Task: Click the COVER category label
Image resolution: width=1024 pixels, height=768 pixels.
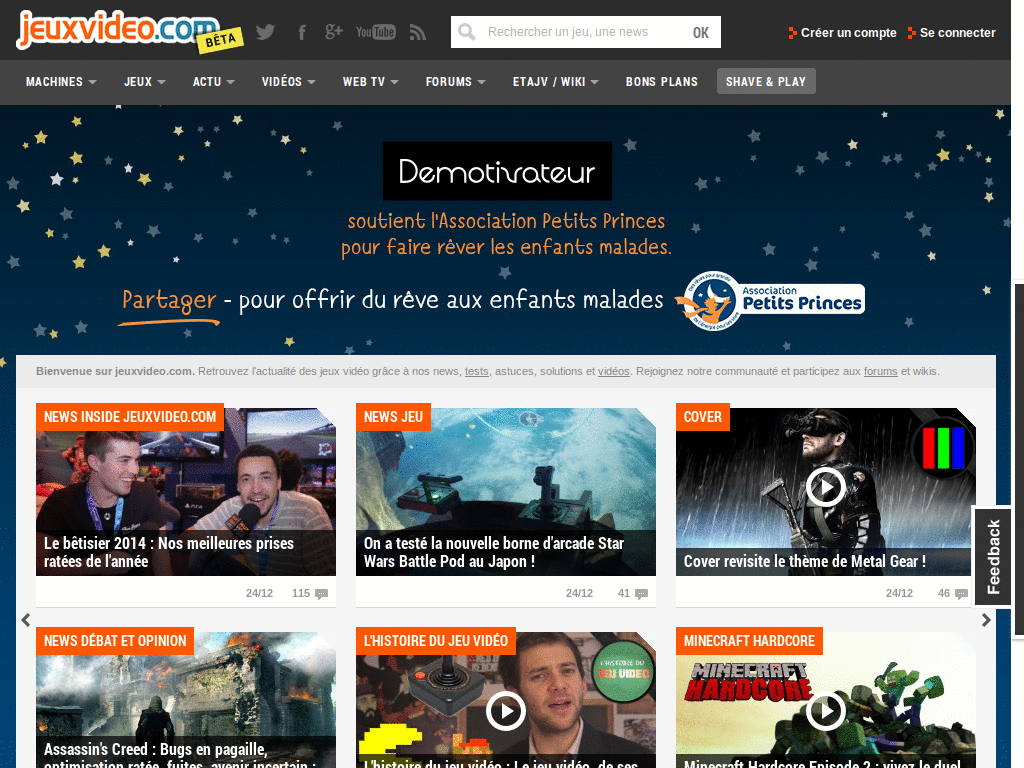Action: [703, 417]
